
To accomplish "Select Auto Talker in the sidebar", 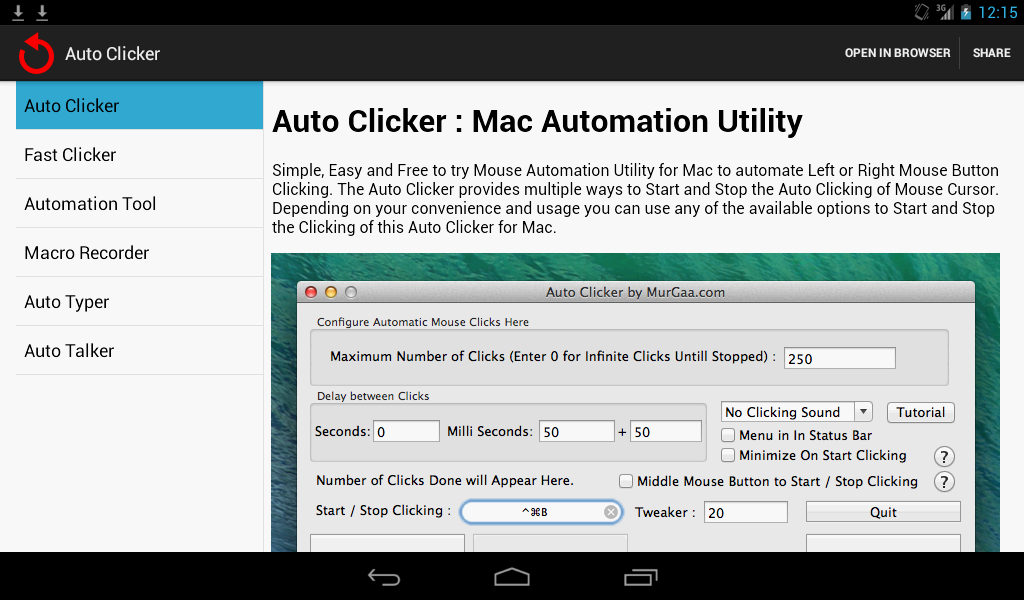I will (140, 351).
